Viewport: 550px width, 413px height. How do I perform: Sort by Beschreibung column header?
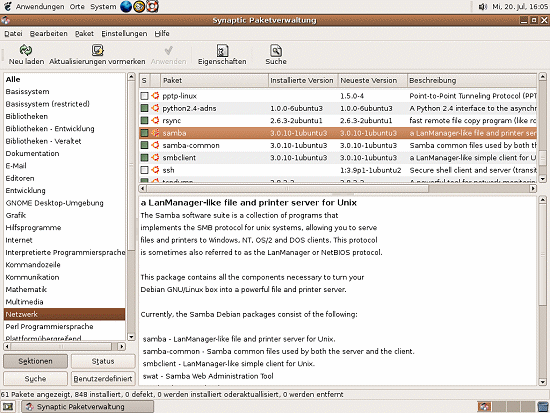pos(472,80)
